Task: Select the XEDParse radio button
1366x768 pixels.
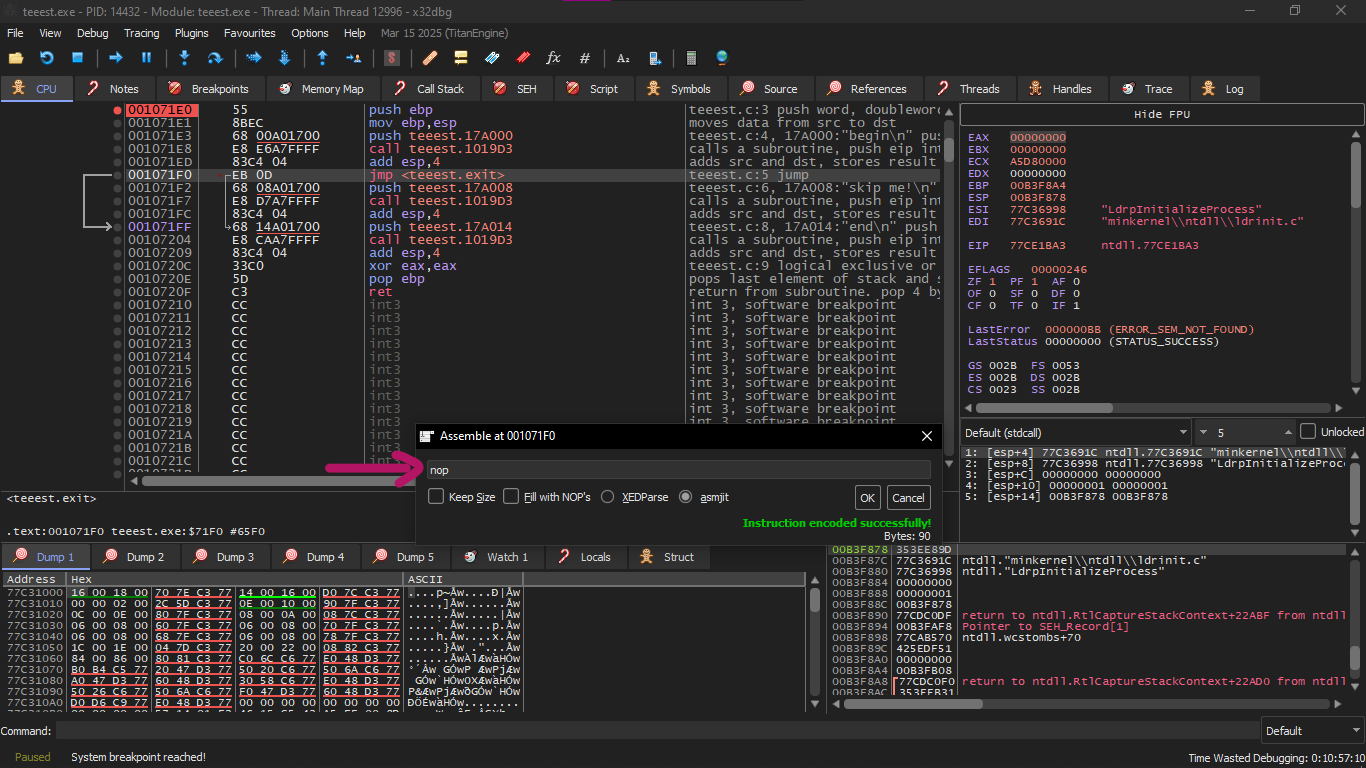Action: (608, 497)
